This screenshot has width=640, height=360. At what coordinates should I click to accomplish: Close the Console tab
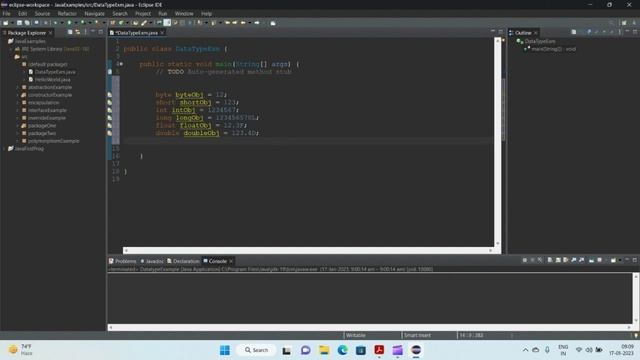point(231,261)
